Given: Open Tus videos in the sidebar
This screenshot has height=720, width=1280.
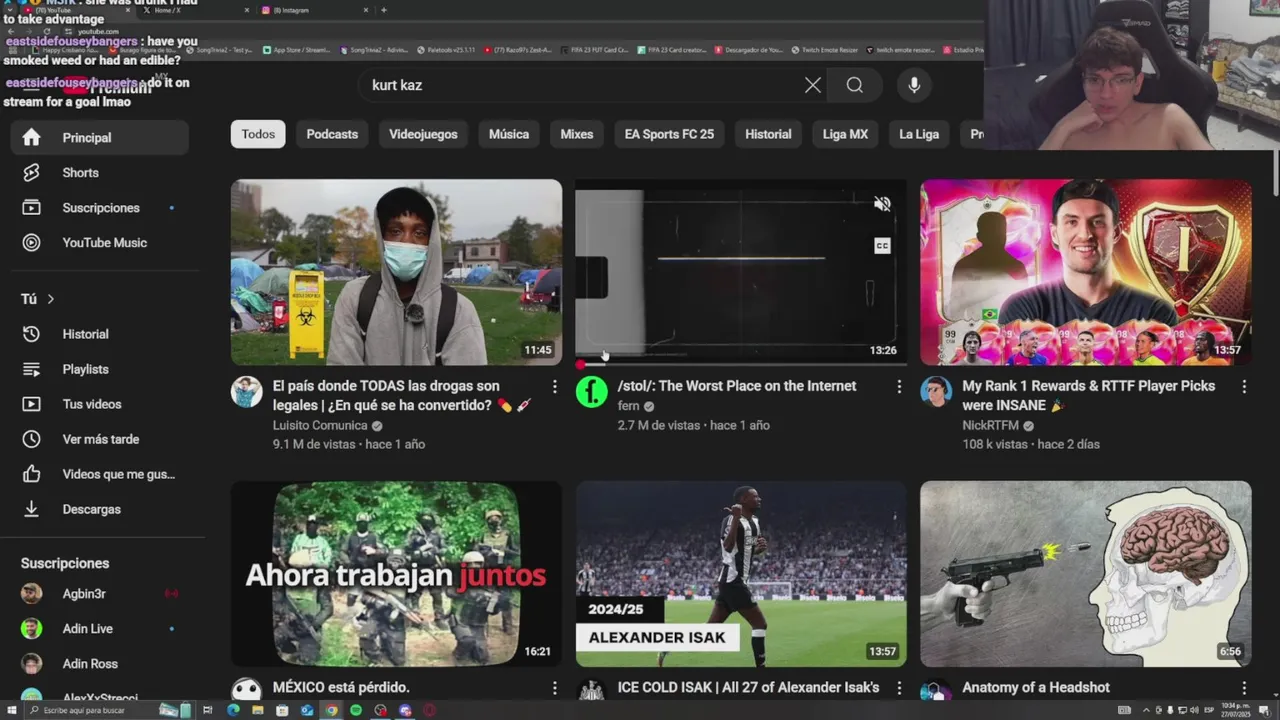Looking at the screenshot, I should coord(100,404).
